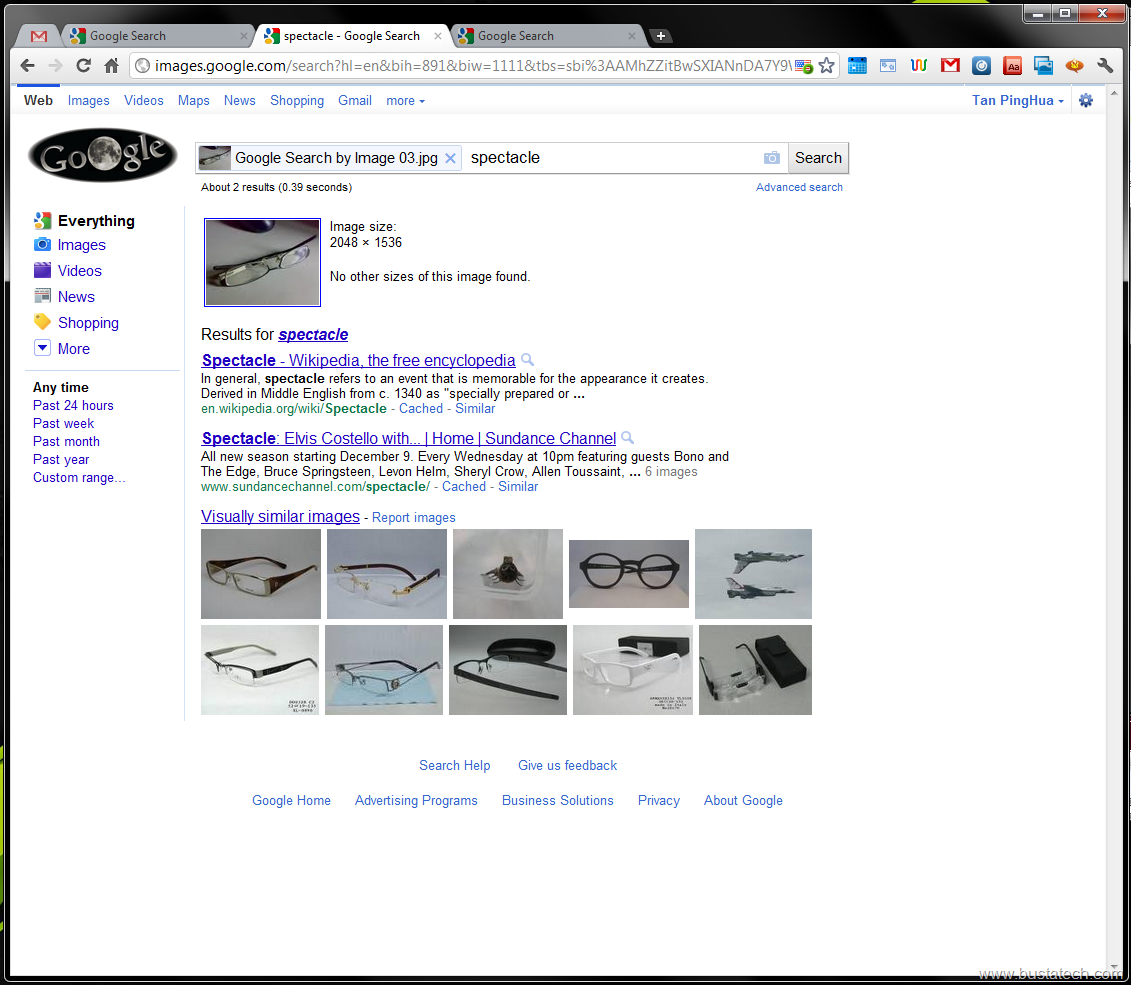1131x985 pixels.
Task: Click the Search button
Action: click(818, 158)
